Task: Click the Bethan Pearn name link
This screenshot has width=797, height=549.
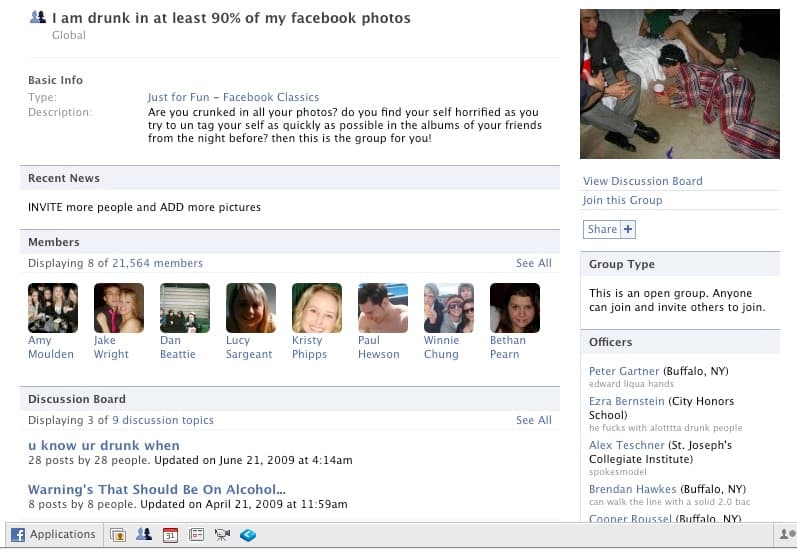Action: click(508, 347)
